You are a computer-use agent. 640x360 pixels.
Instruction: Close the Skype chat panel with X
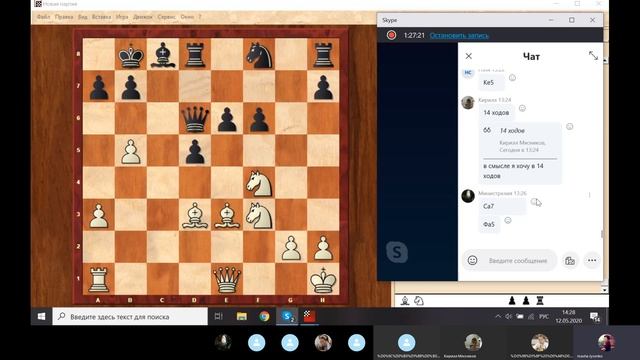[469, 56]
